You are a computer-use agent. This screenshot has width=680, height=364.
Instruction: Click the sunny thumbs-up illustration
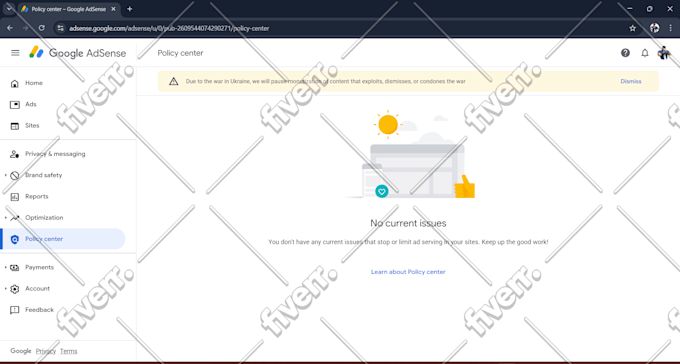(x=410, y=155)
